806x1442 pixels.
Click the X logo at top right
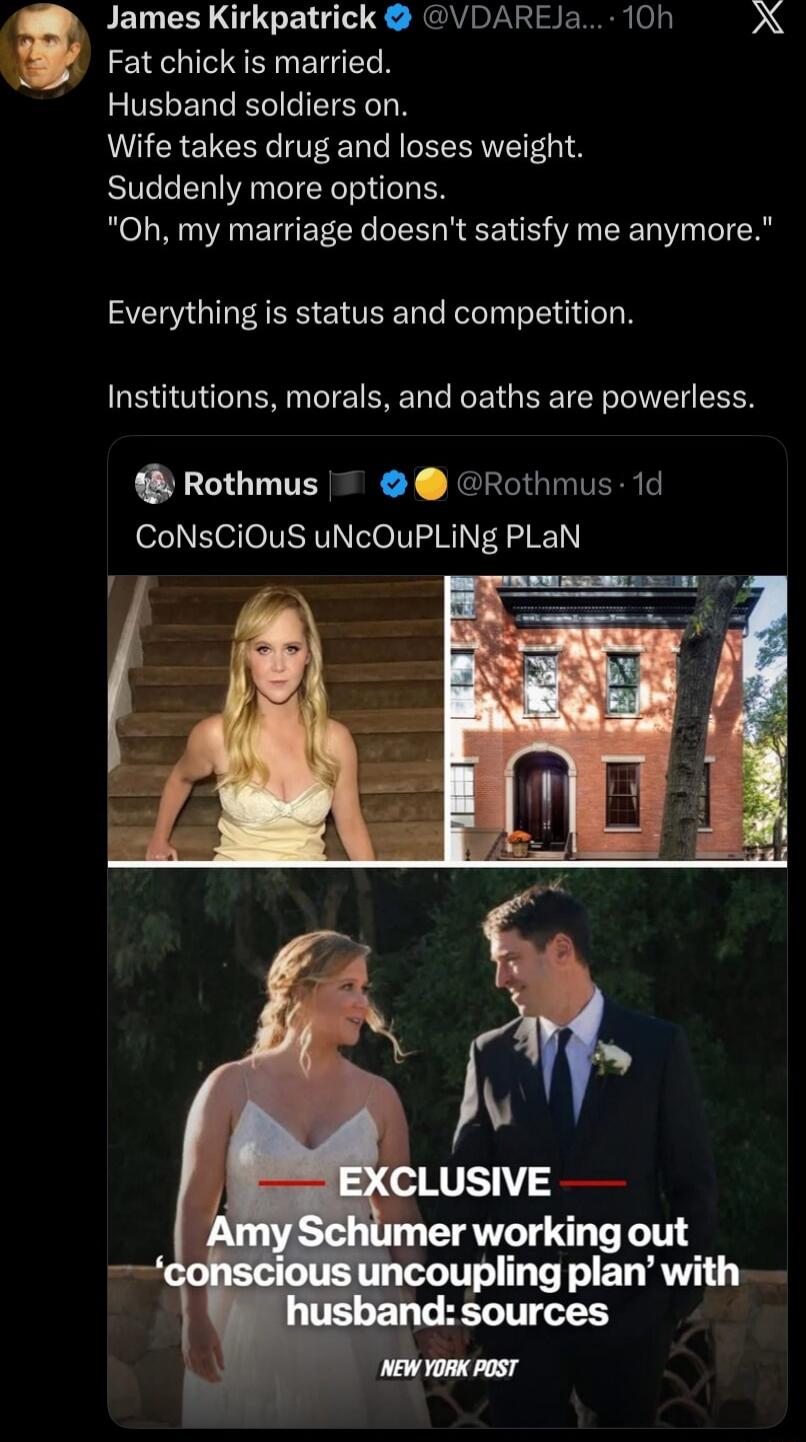[770, 18]
